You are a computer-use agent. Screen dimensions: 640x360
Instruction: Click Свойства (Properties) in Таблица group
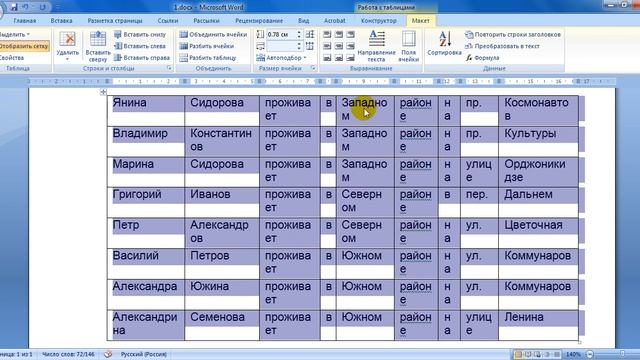[12, 58]
